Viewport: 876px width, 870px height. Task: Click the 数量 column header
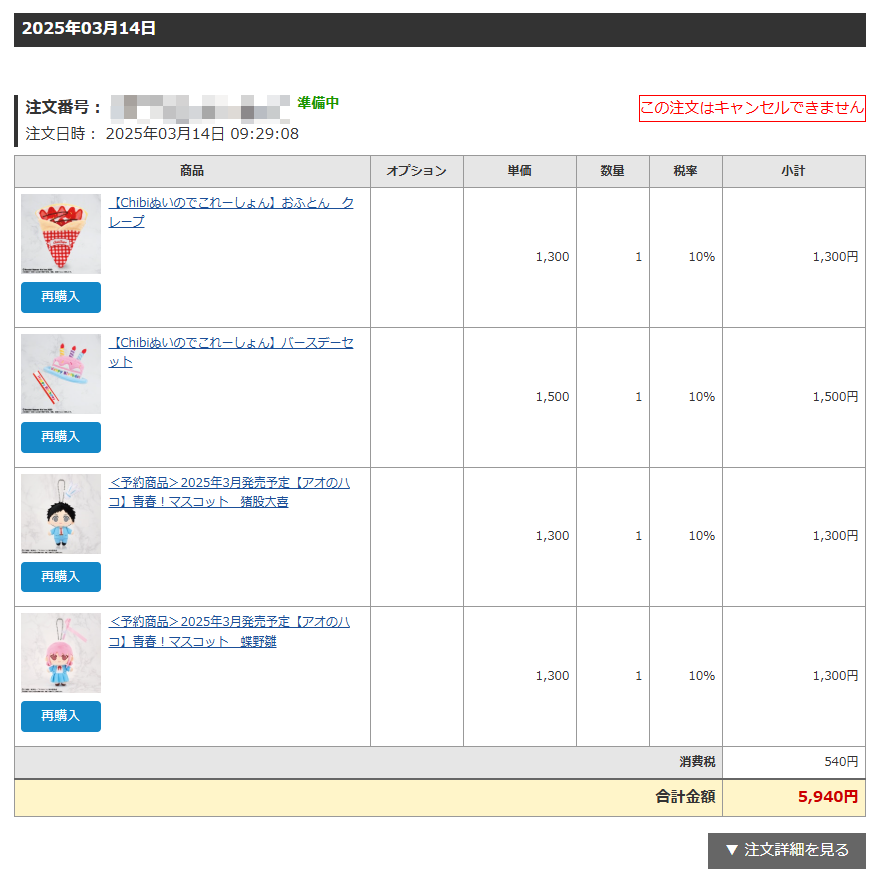click(x=613, y=171)
